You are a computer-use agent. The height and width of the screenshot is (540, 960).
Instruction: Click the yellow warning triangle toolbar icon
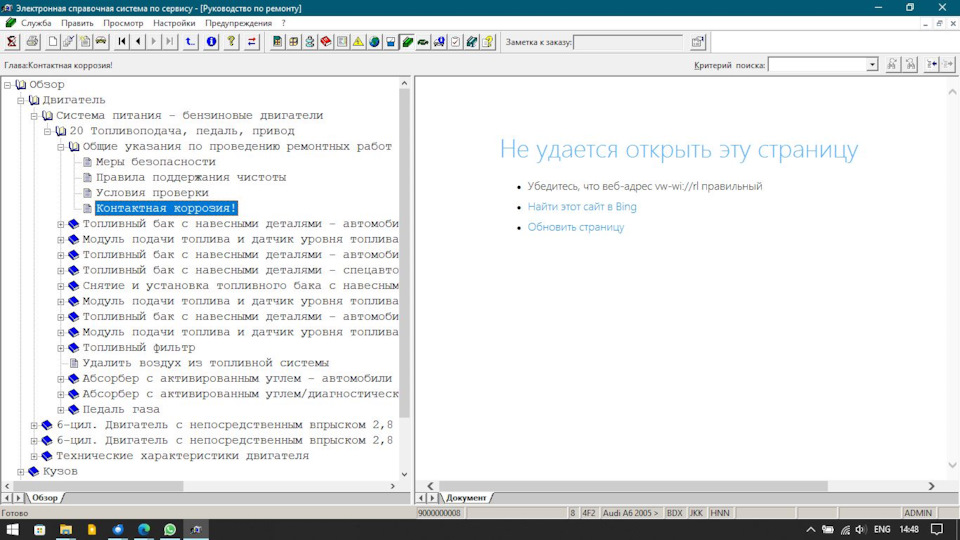(x=358, y=41)
